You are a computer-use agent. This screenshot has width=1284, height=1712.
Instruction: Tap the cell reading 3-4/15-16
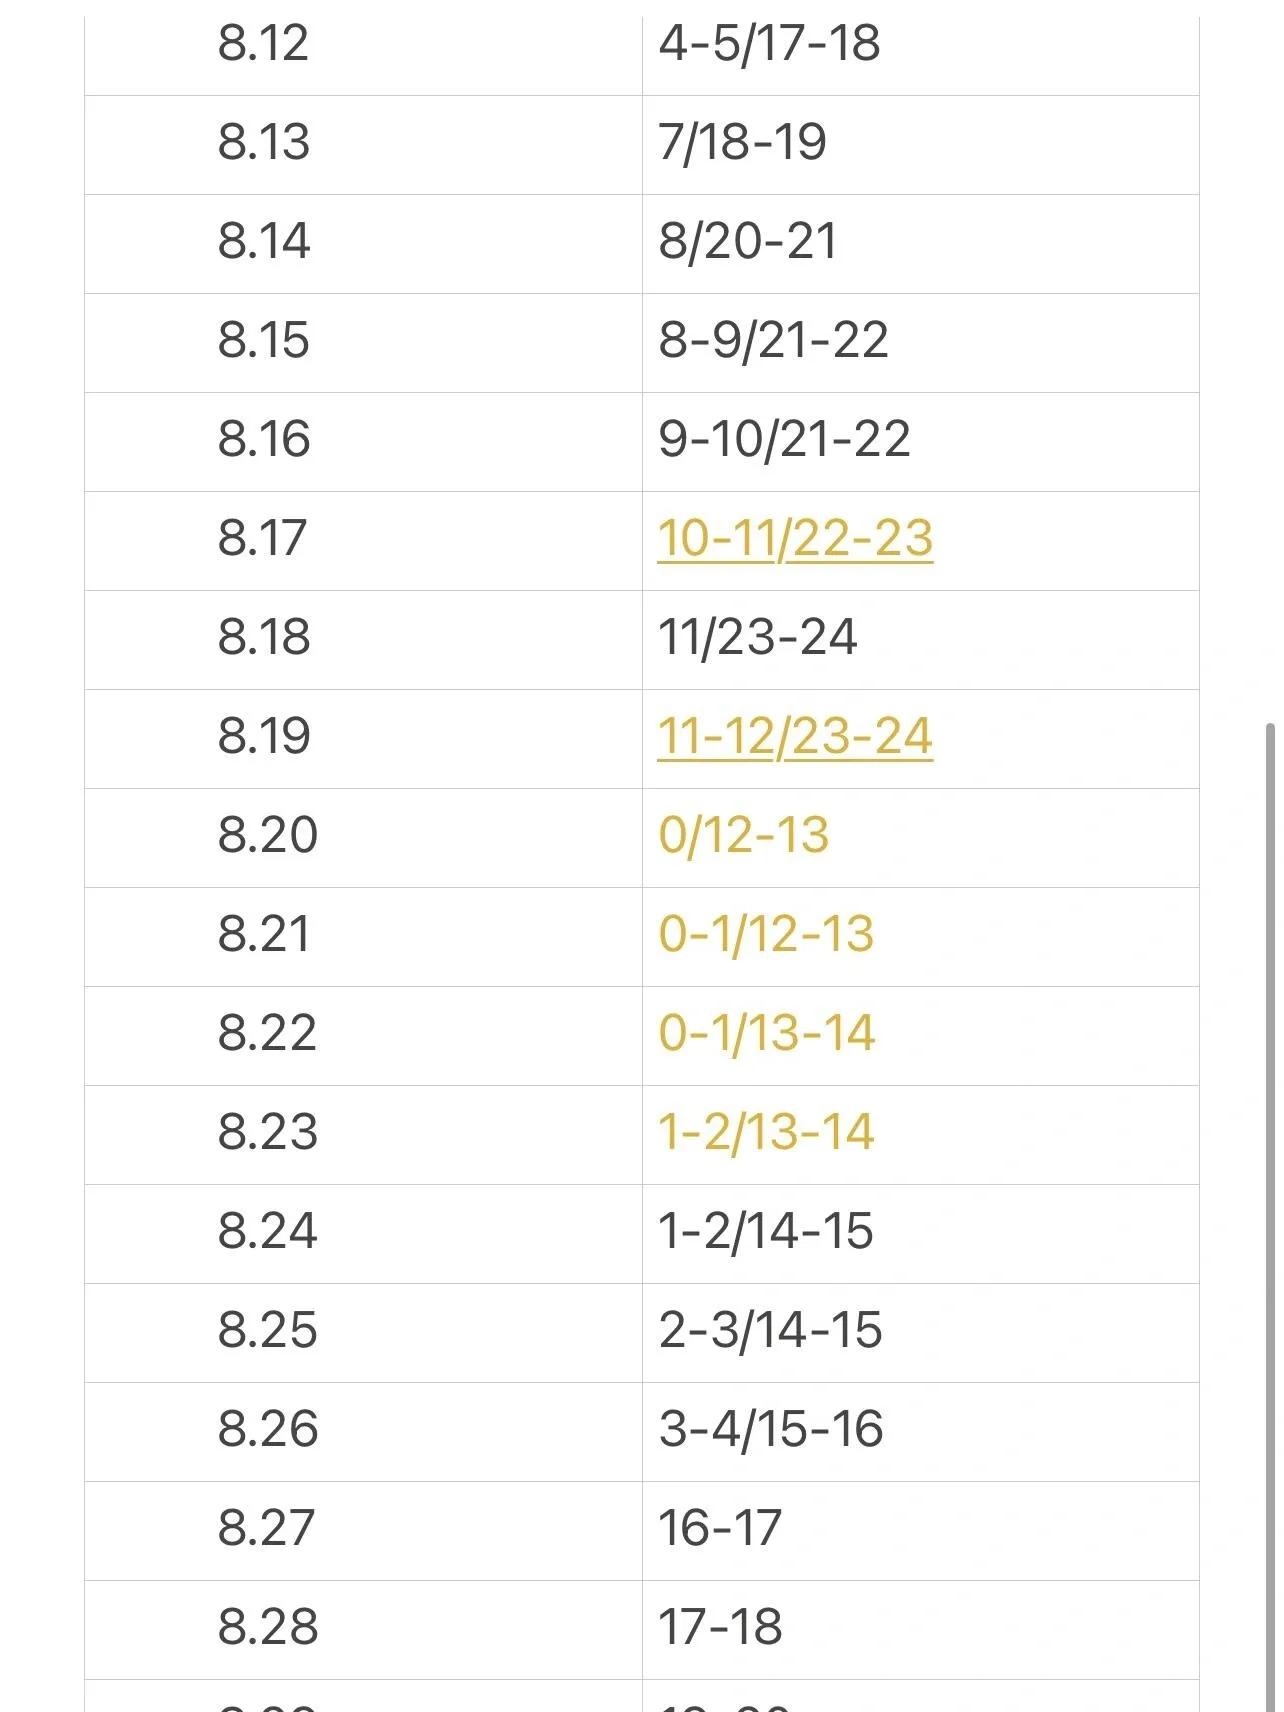point(920,1432)
